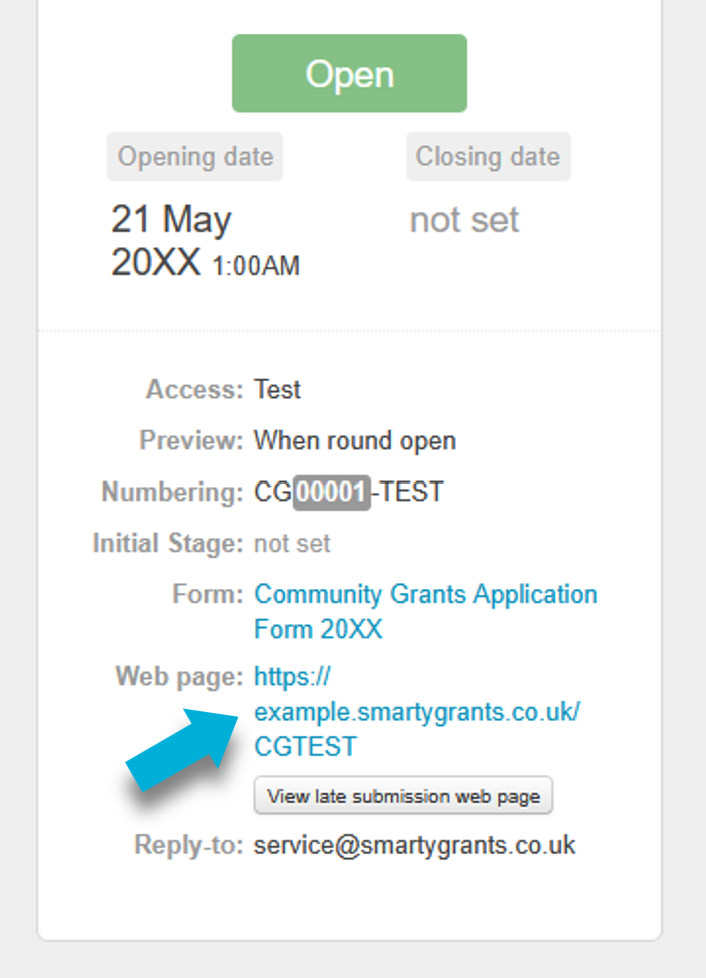Click the 'Initial Stage:' field label
706x978 pixels.
167,544
